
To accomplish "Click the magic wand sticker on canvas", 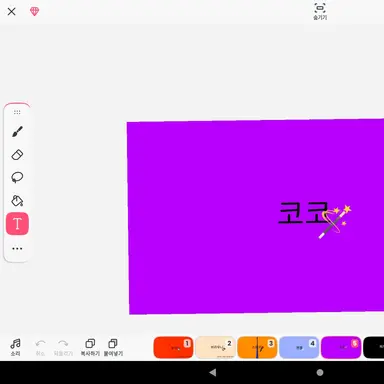I will tap(335, 221).
